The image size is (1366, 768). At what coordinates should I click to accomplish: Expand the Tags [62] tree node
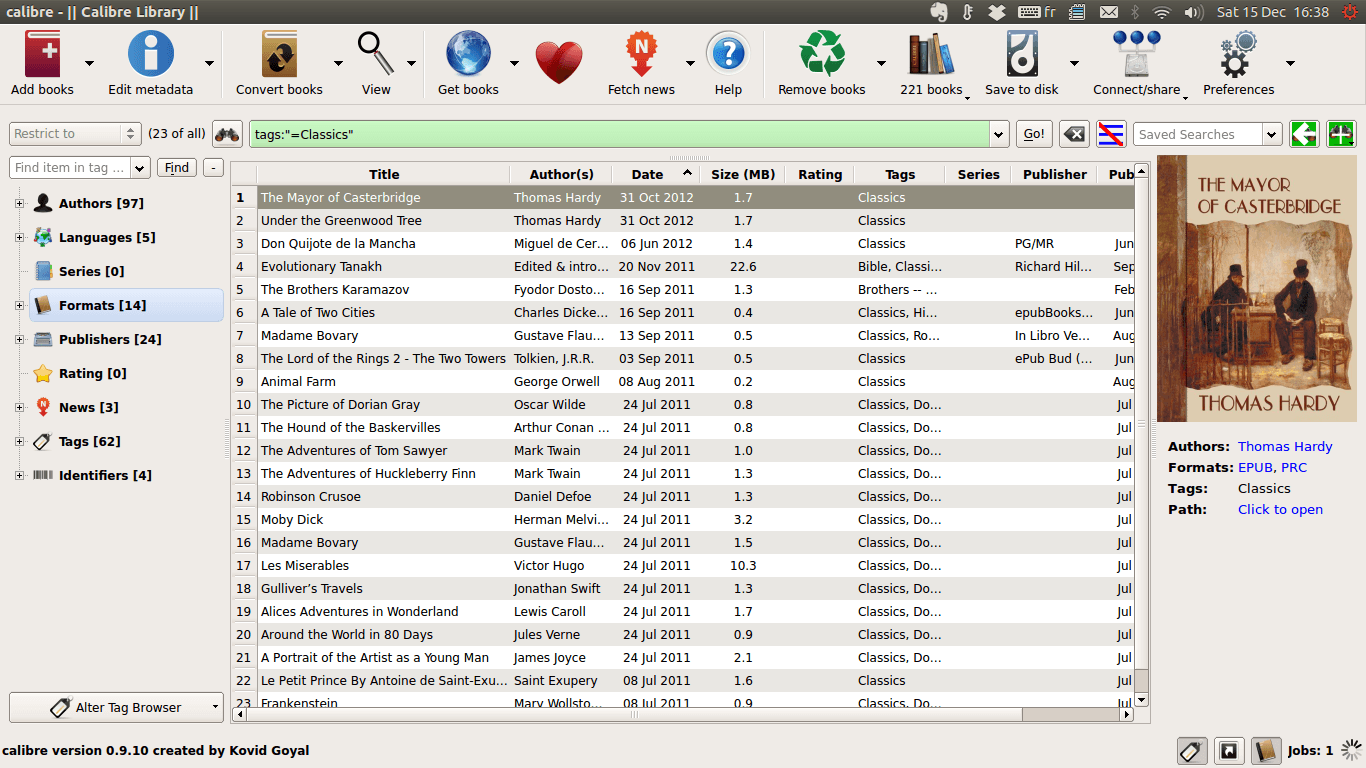19,442
